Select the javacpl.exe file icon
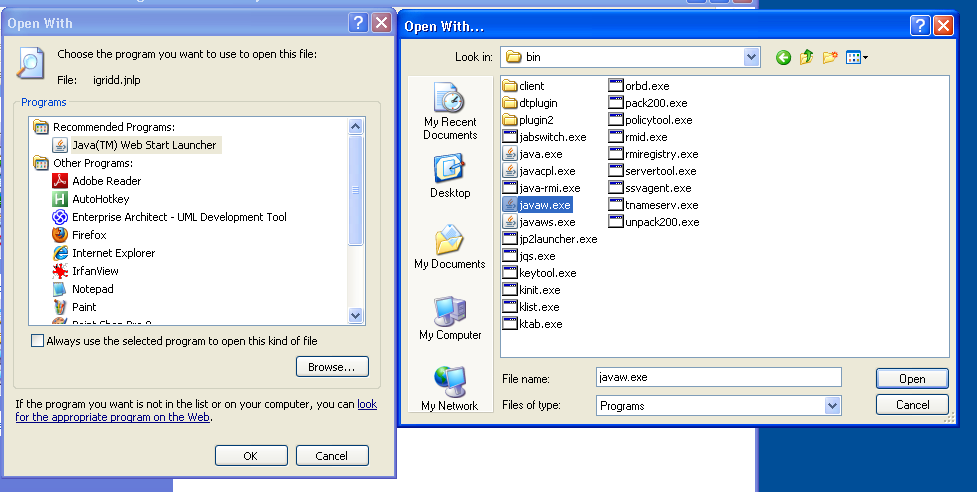Screen dimensions: 977x492 click(x=510, y=171)
